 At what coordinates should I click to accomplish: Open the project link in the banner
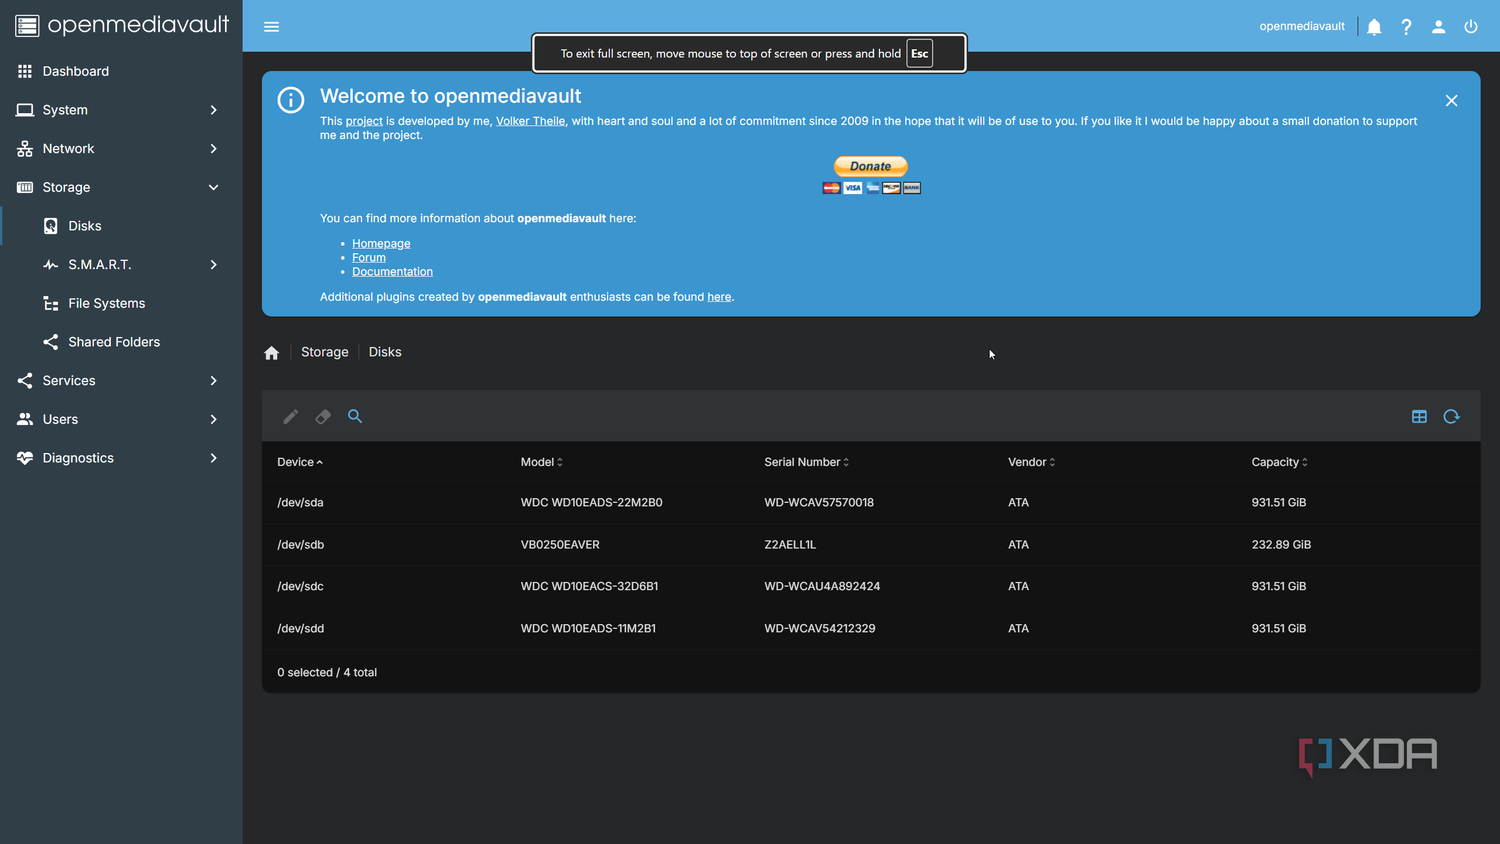pos(364,121)
